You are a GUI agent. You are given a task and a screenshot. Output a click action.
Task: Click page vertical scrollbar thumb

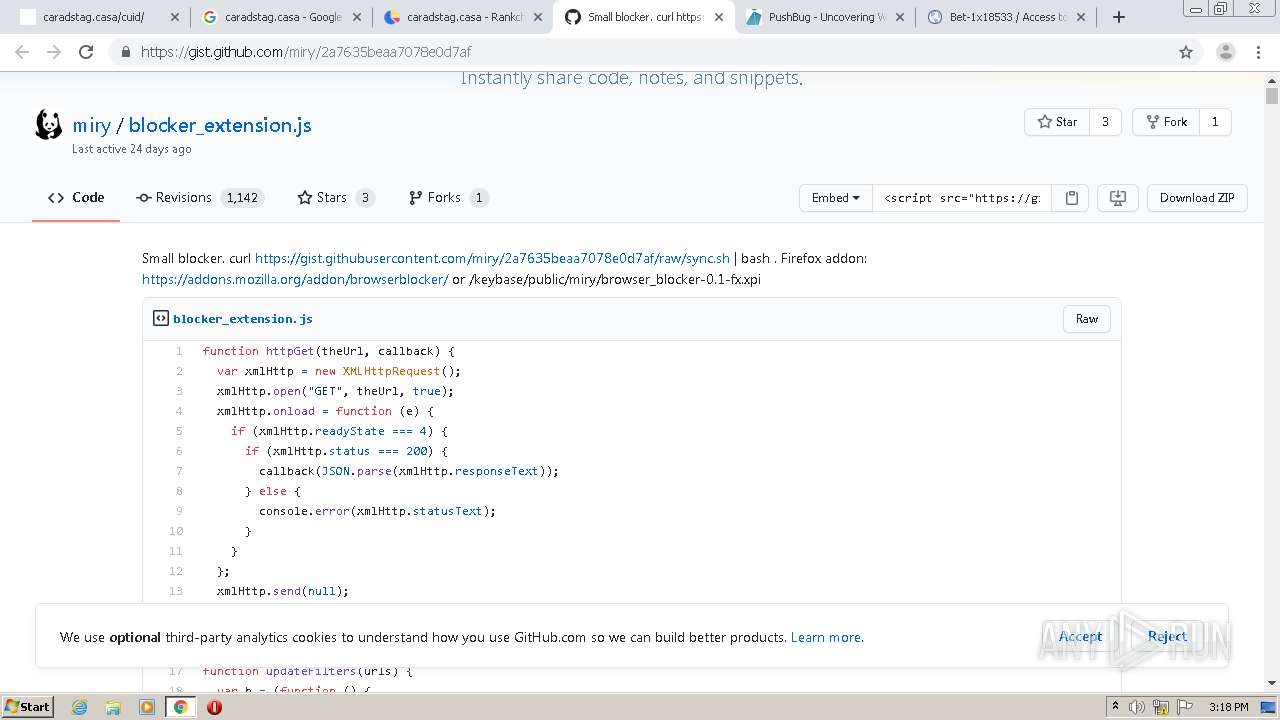point(1272,96)
